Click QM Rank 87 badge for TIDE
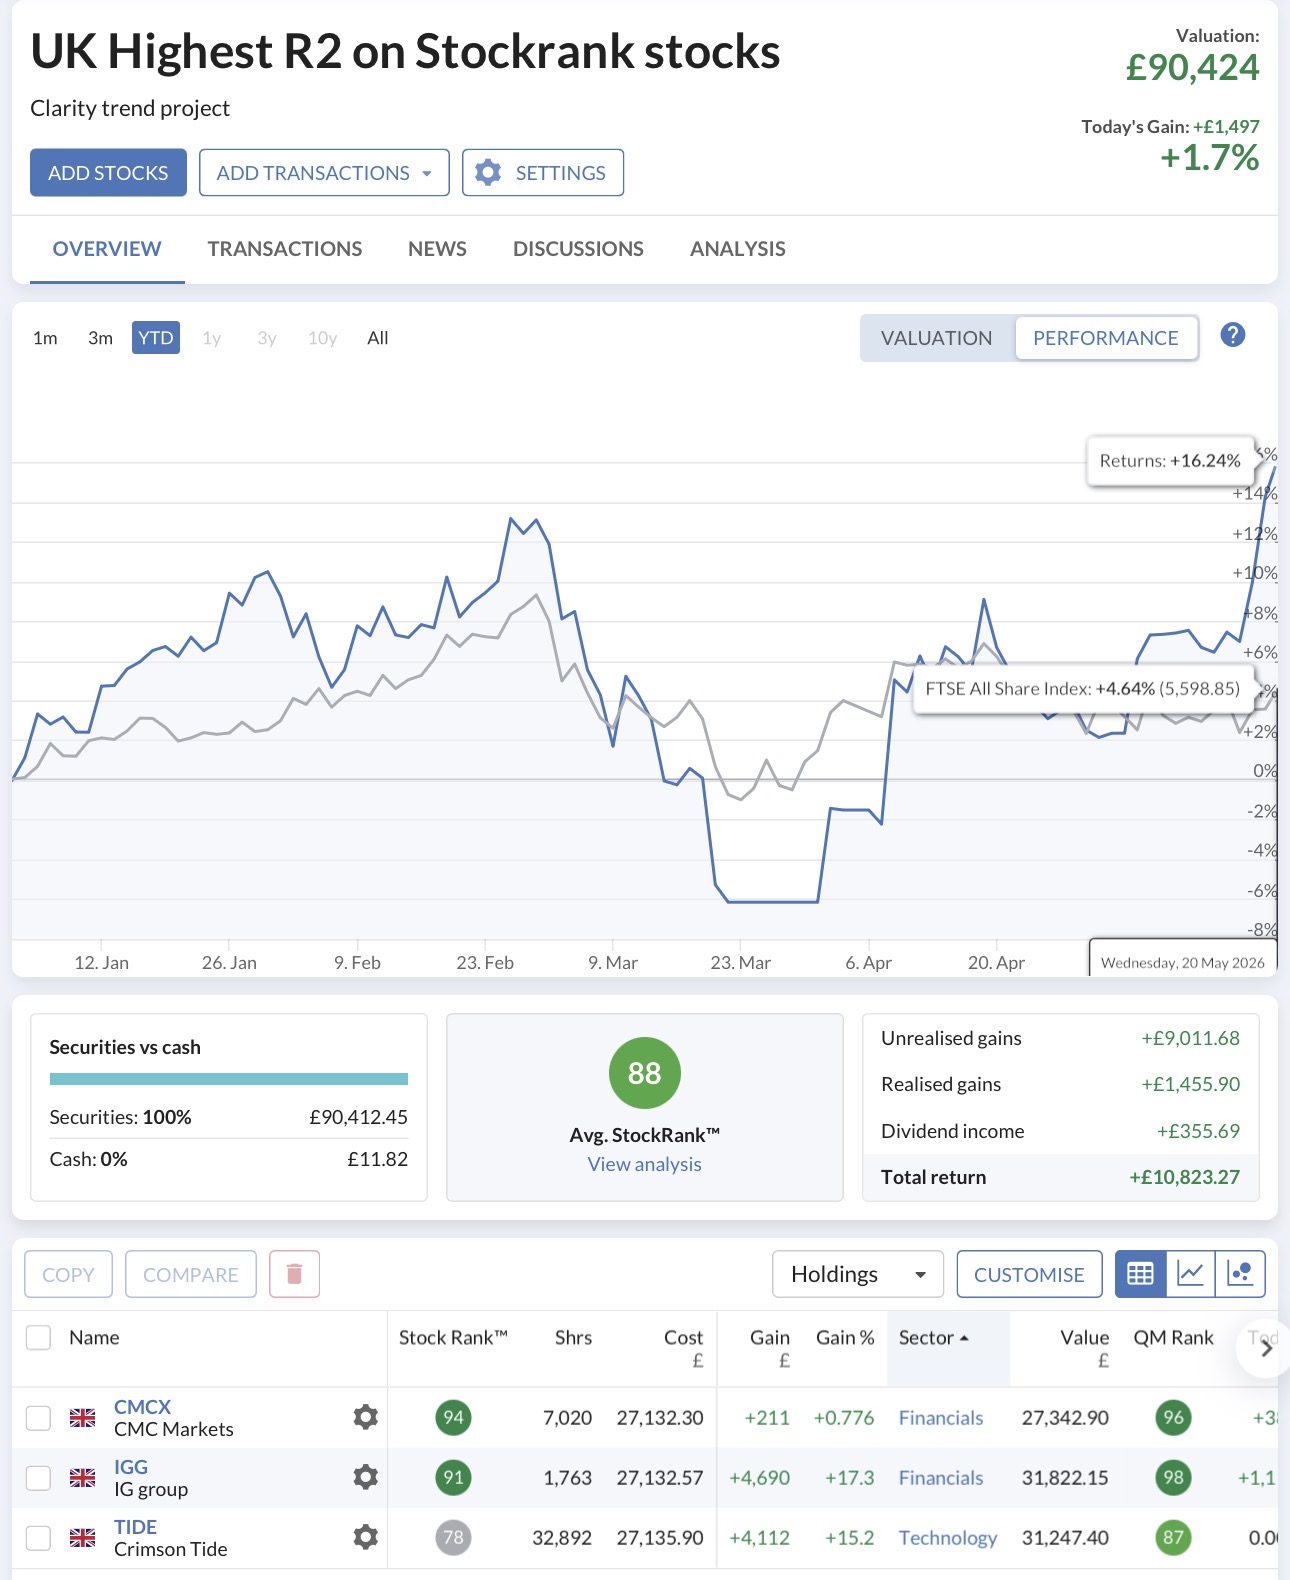Screen dimensions: 1290x1580 [x=1174, y=1537]
